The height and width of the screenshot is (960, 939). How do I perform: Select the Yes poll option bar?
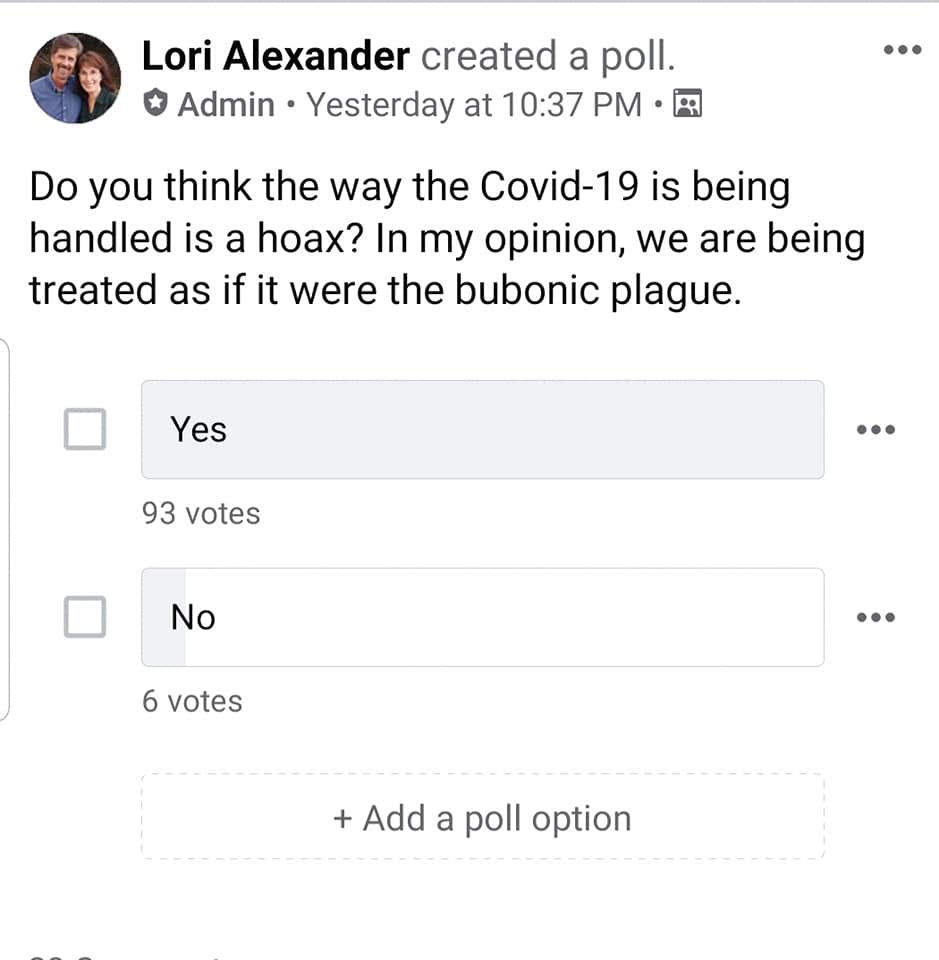pos(482,429)
